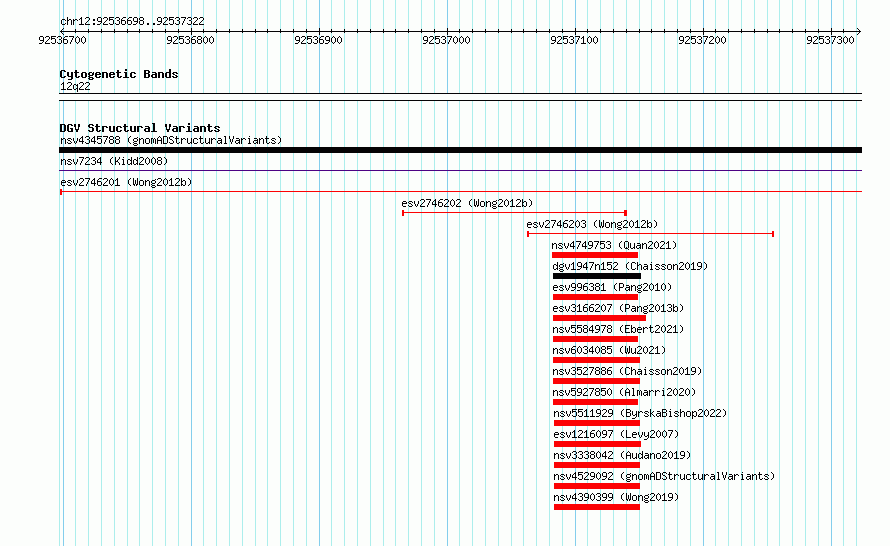
Task: Click the 92537300 ruler position label
Action: click(830, 40)
